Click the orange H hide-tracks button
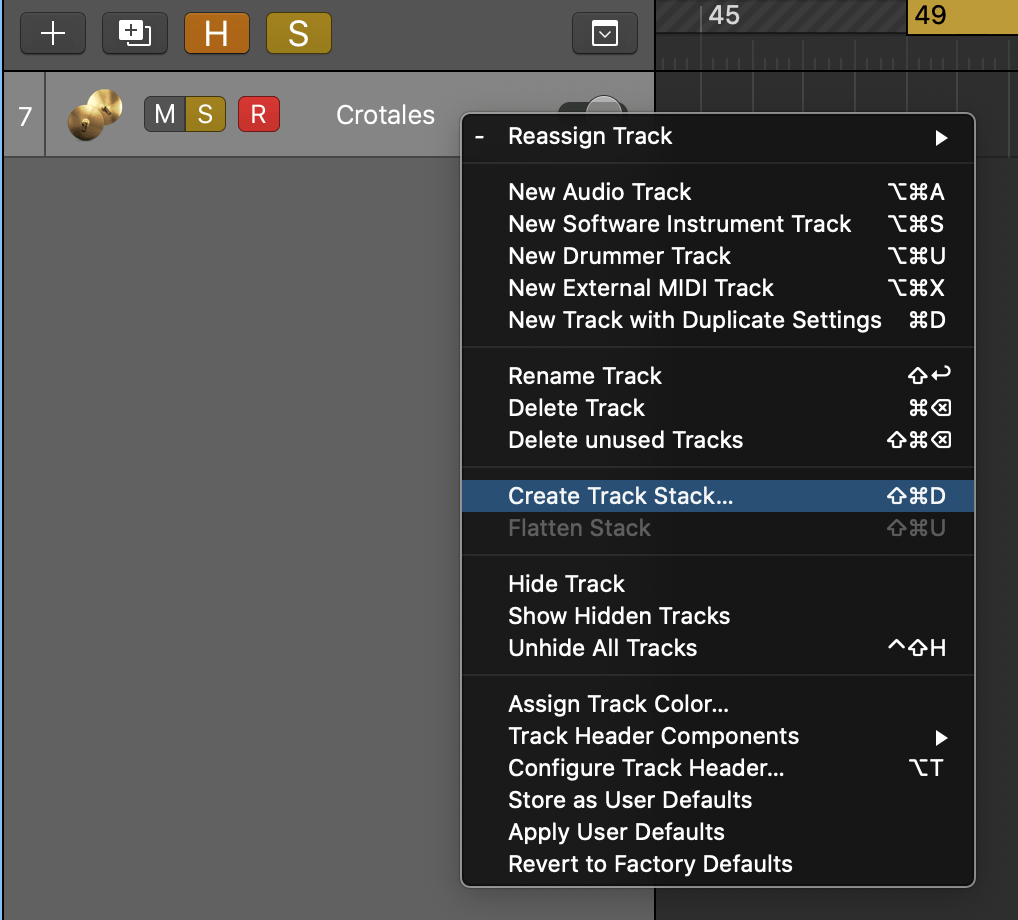Image resolution: width=1018 pixels, height=920 pixels. pyautogui.click(x=216, y=34)
